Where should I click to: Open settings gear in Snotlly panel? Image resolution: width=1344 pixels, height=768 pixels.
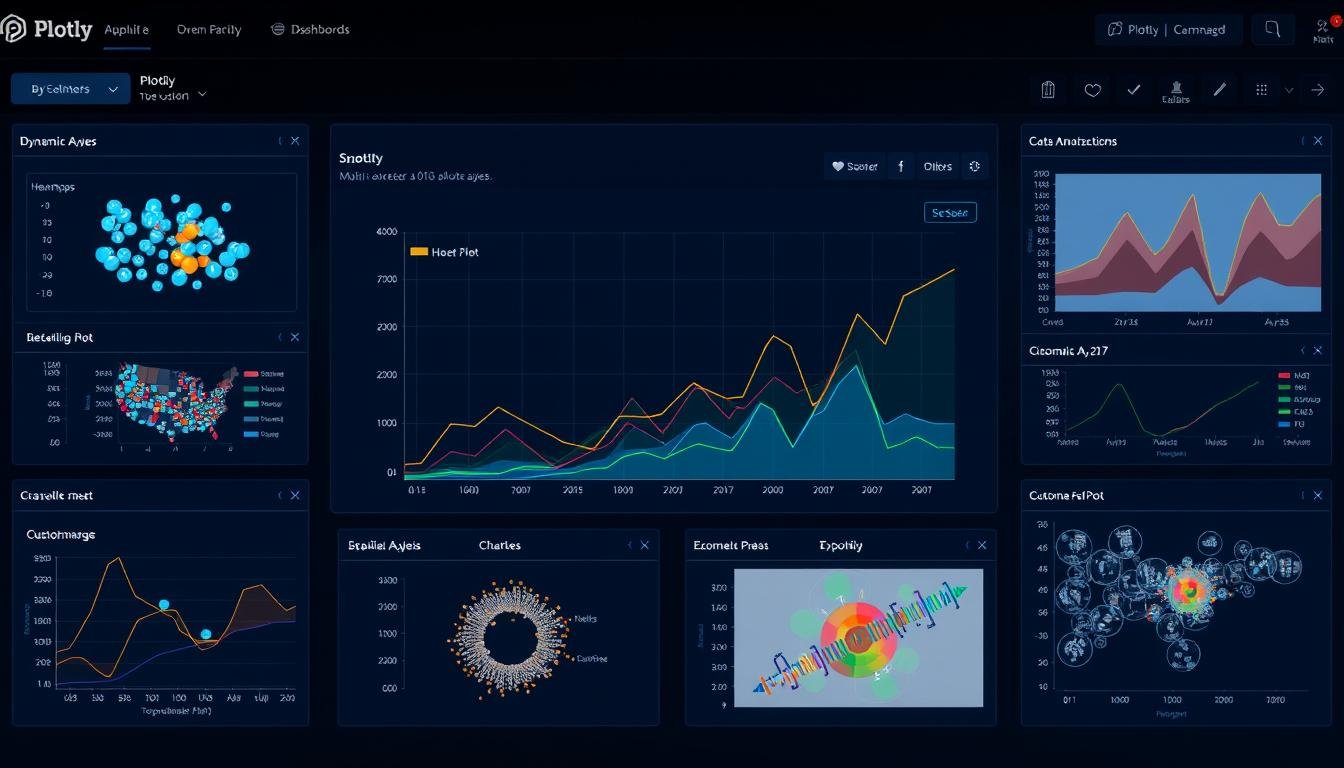click(x=975, y=166)
